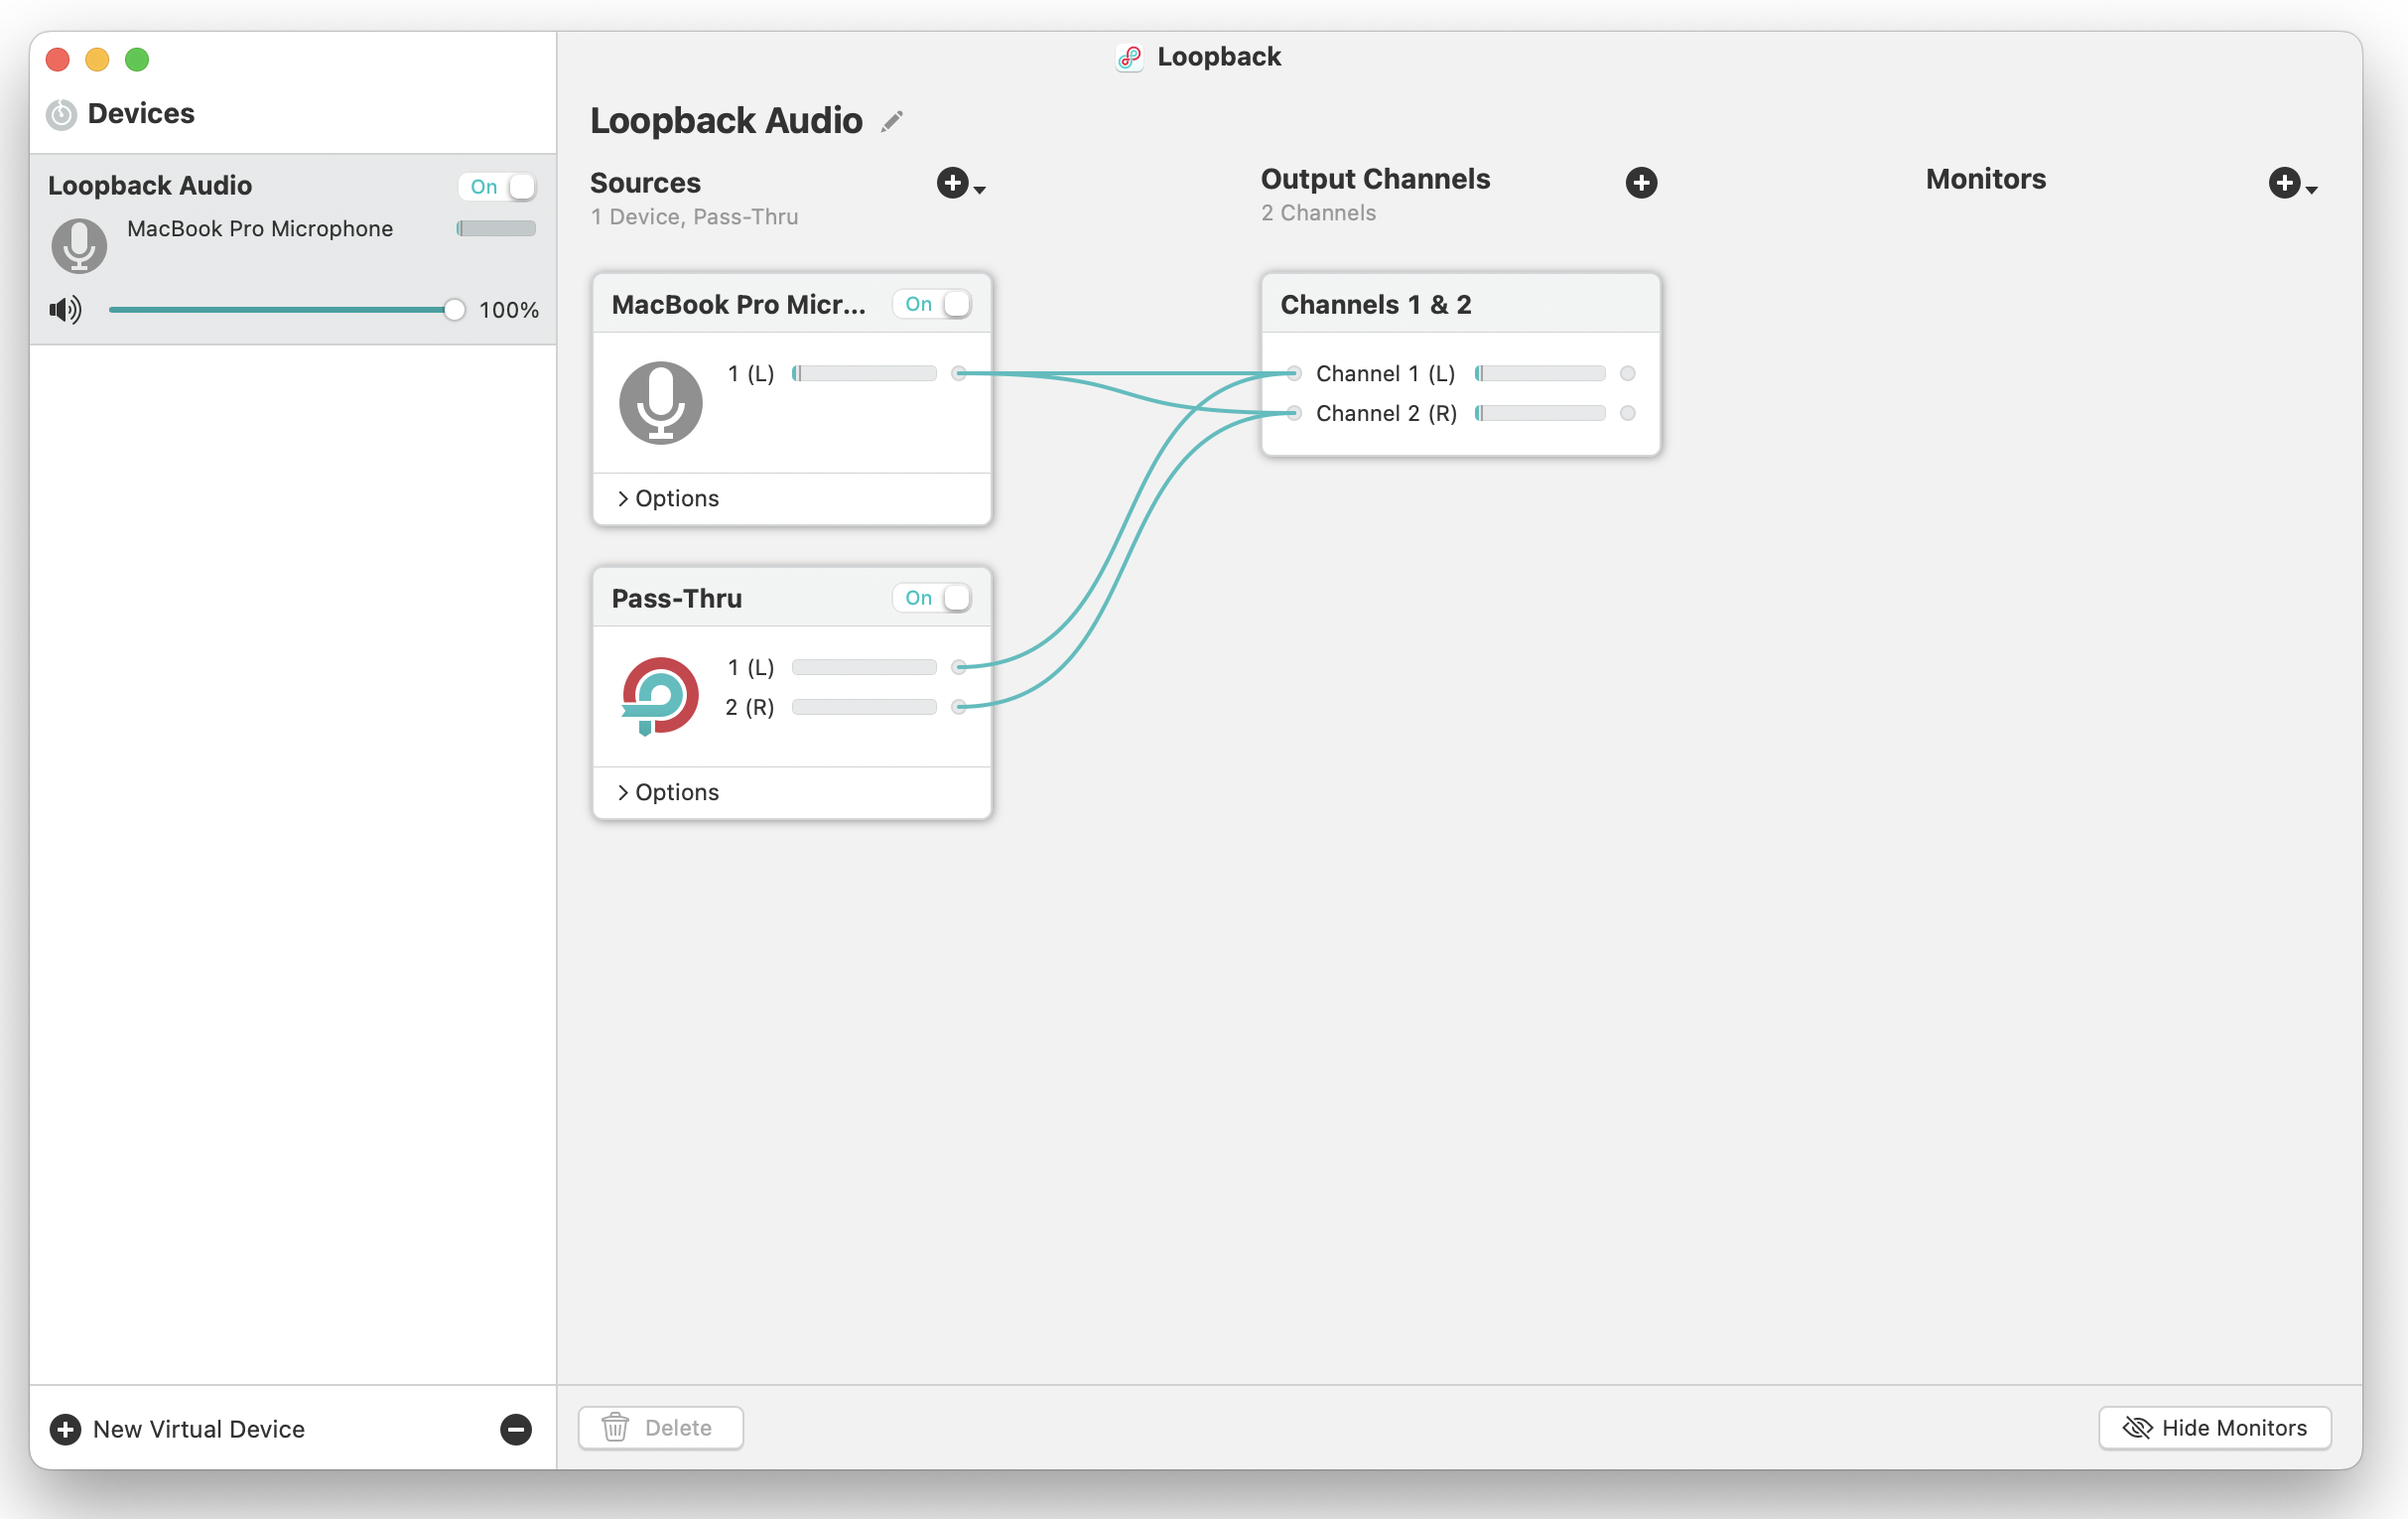Expand Options under Pass-Thru source

(668, 792)
